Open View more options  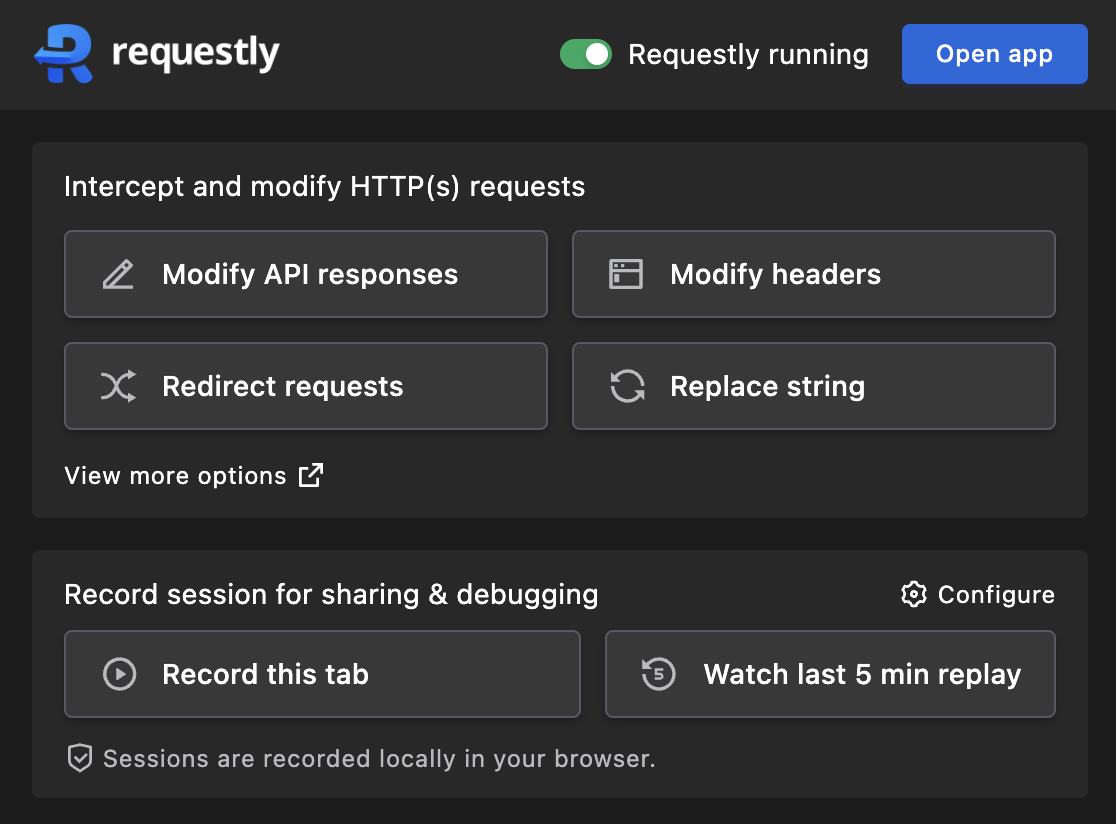tap(176, 475)
